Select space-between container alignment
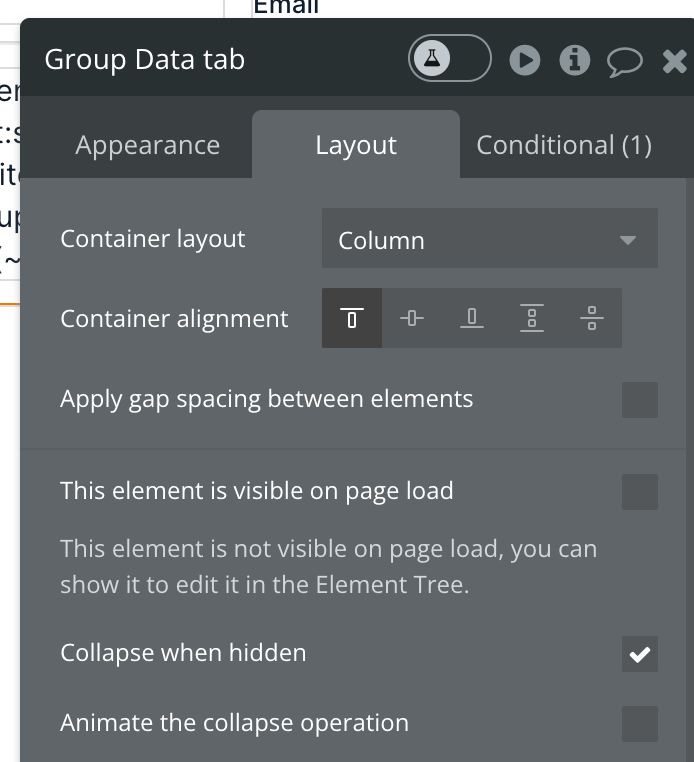 pos(532,319)
